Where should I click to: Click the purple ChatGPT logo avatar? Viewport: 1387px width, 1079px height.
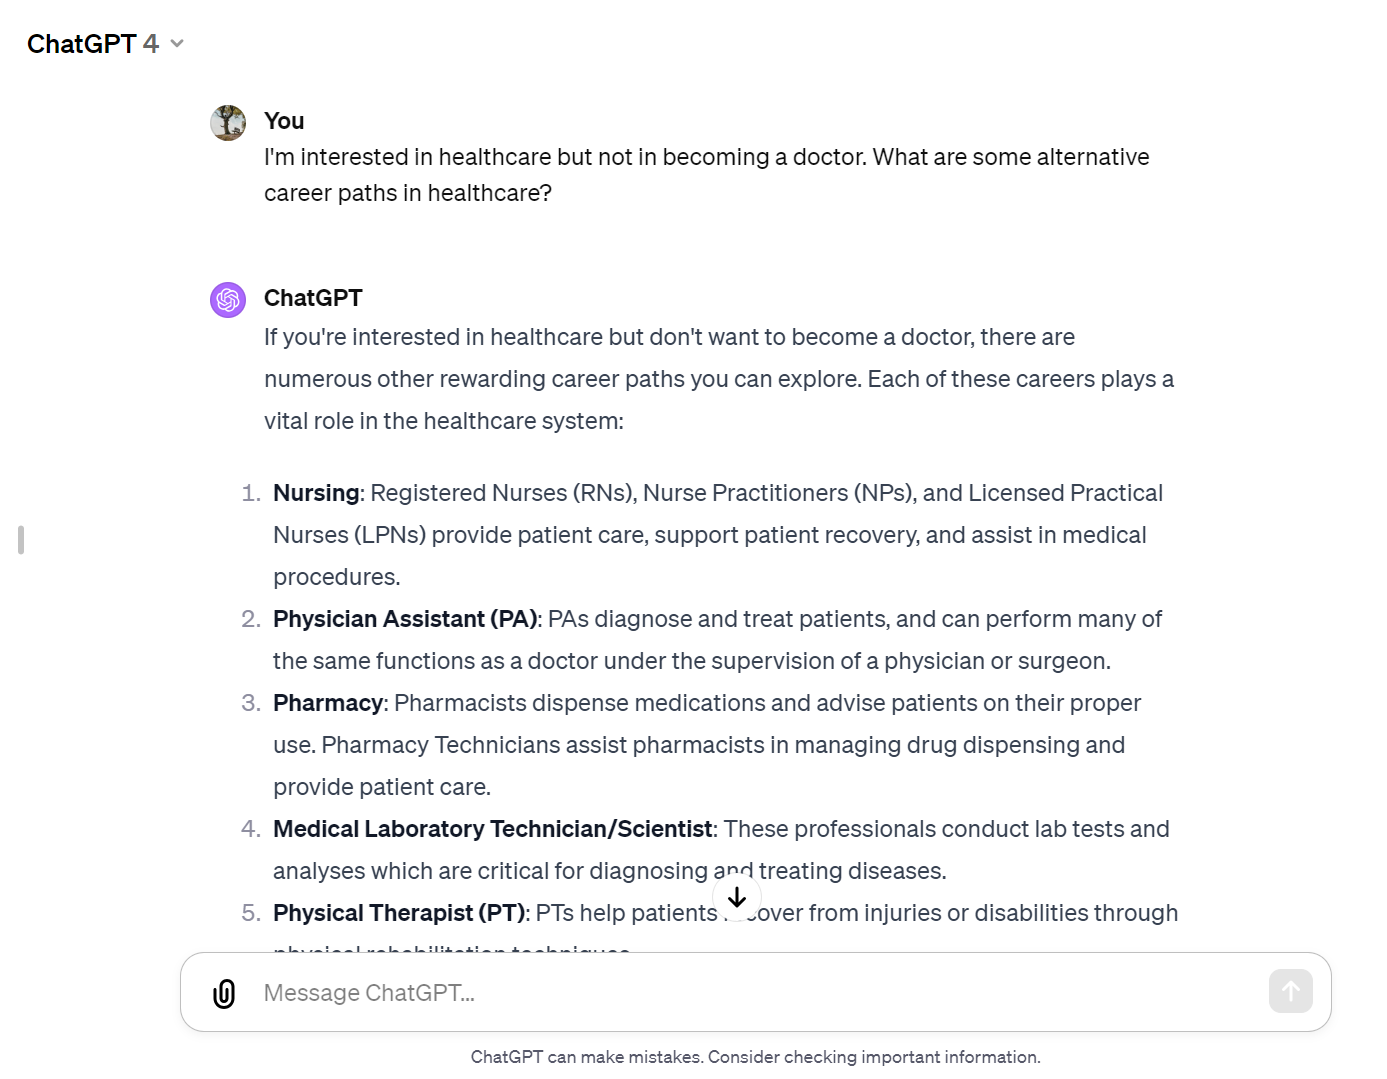(x=228, y=300)
